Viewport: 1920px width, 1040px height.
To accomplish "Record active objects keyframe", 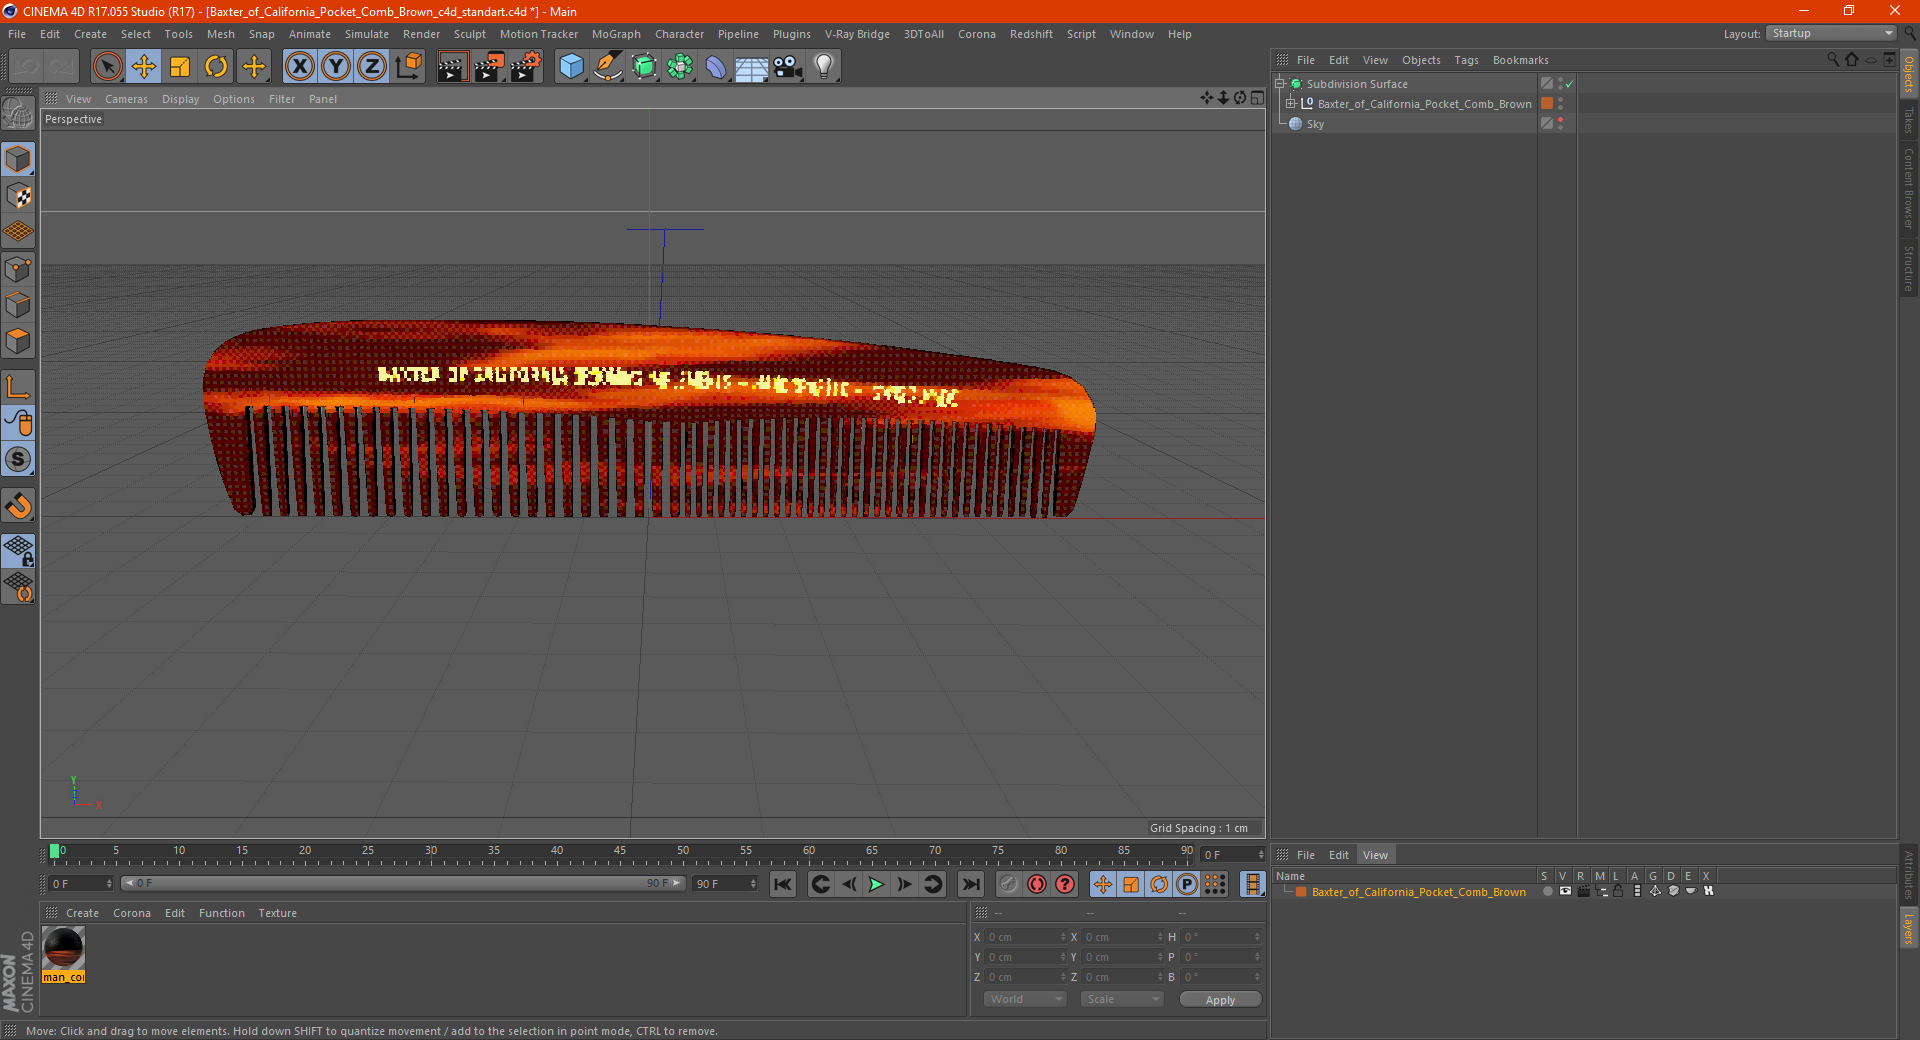I will pos(1009,884).
